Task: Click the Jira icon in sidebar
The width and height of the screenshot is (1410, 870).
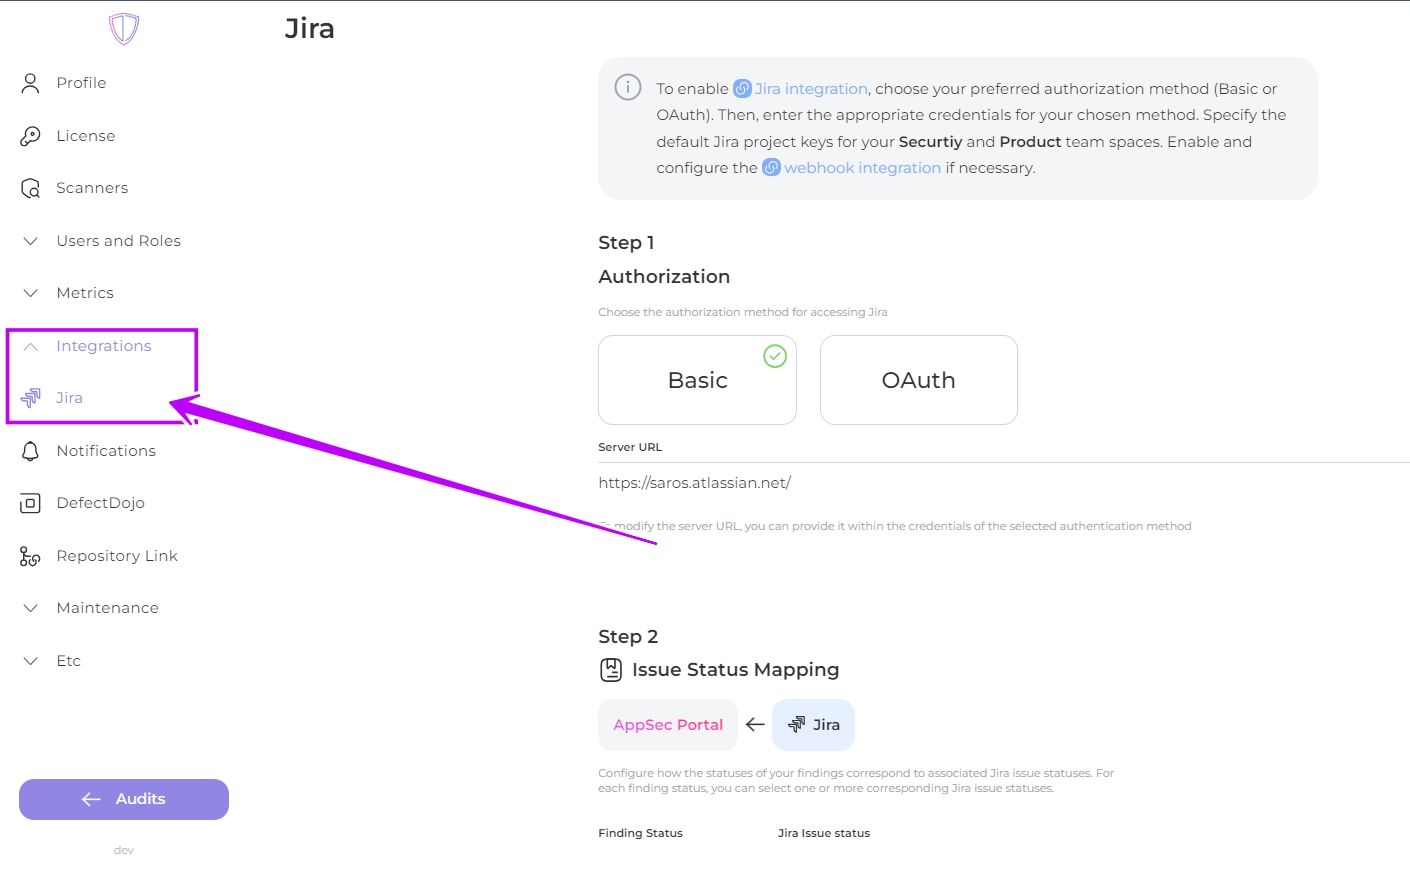Action: [31, 398]
